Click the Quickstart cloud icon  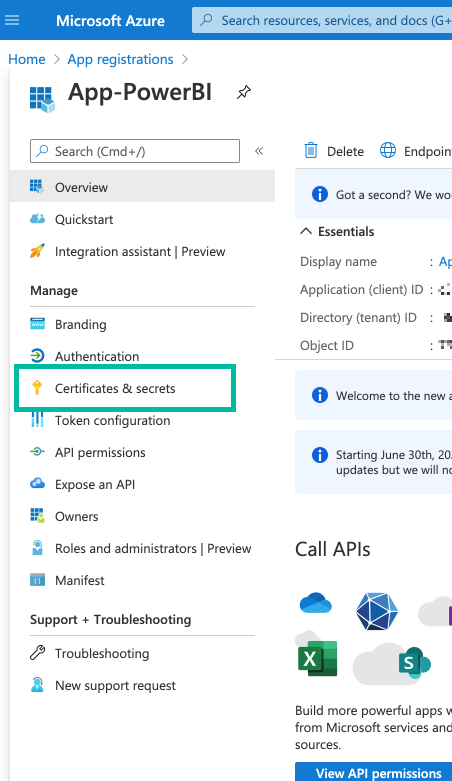(37, 219)
